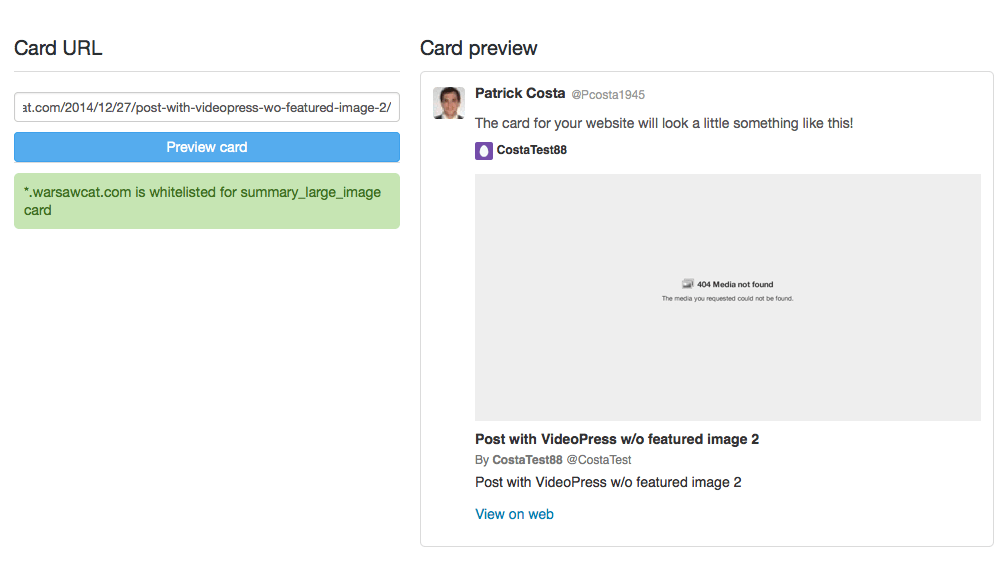Viewport: 1007px width, 564px height.
Task: Follow the View on web link
Action: pyautogui.click(x=514, y=514)
